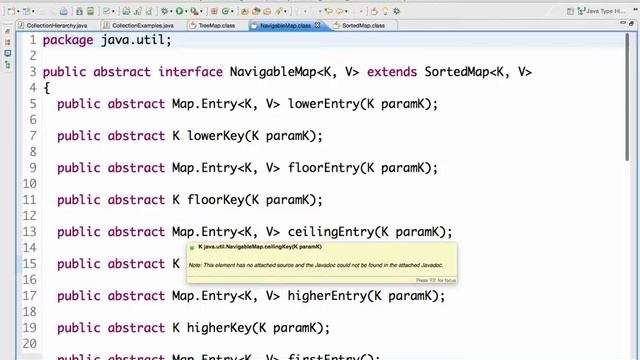
Task: Click 'package java.util;' on line 1
Action: click(x=107, y=40)
